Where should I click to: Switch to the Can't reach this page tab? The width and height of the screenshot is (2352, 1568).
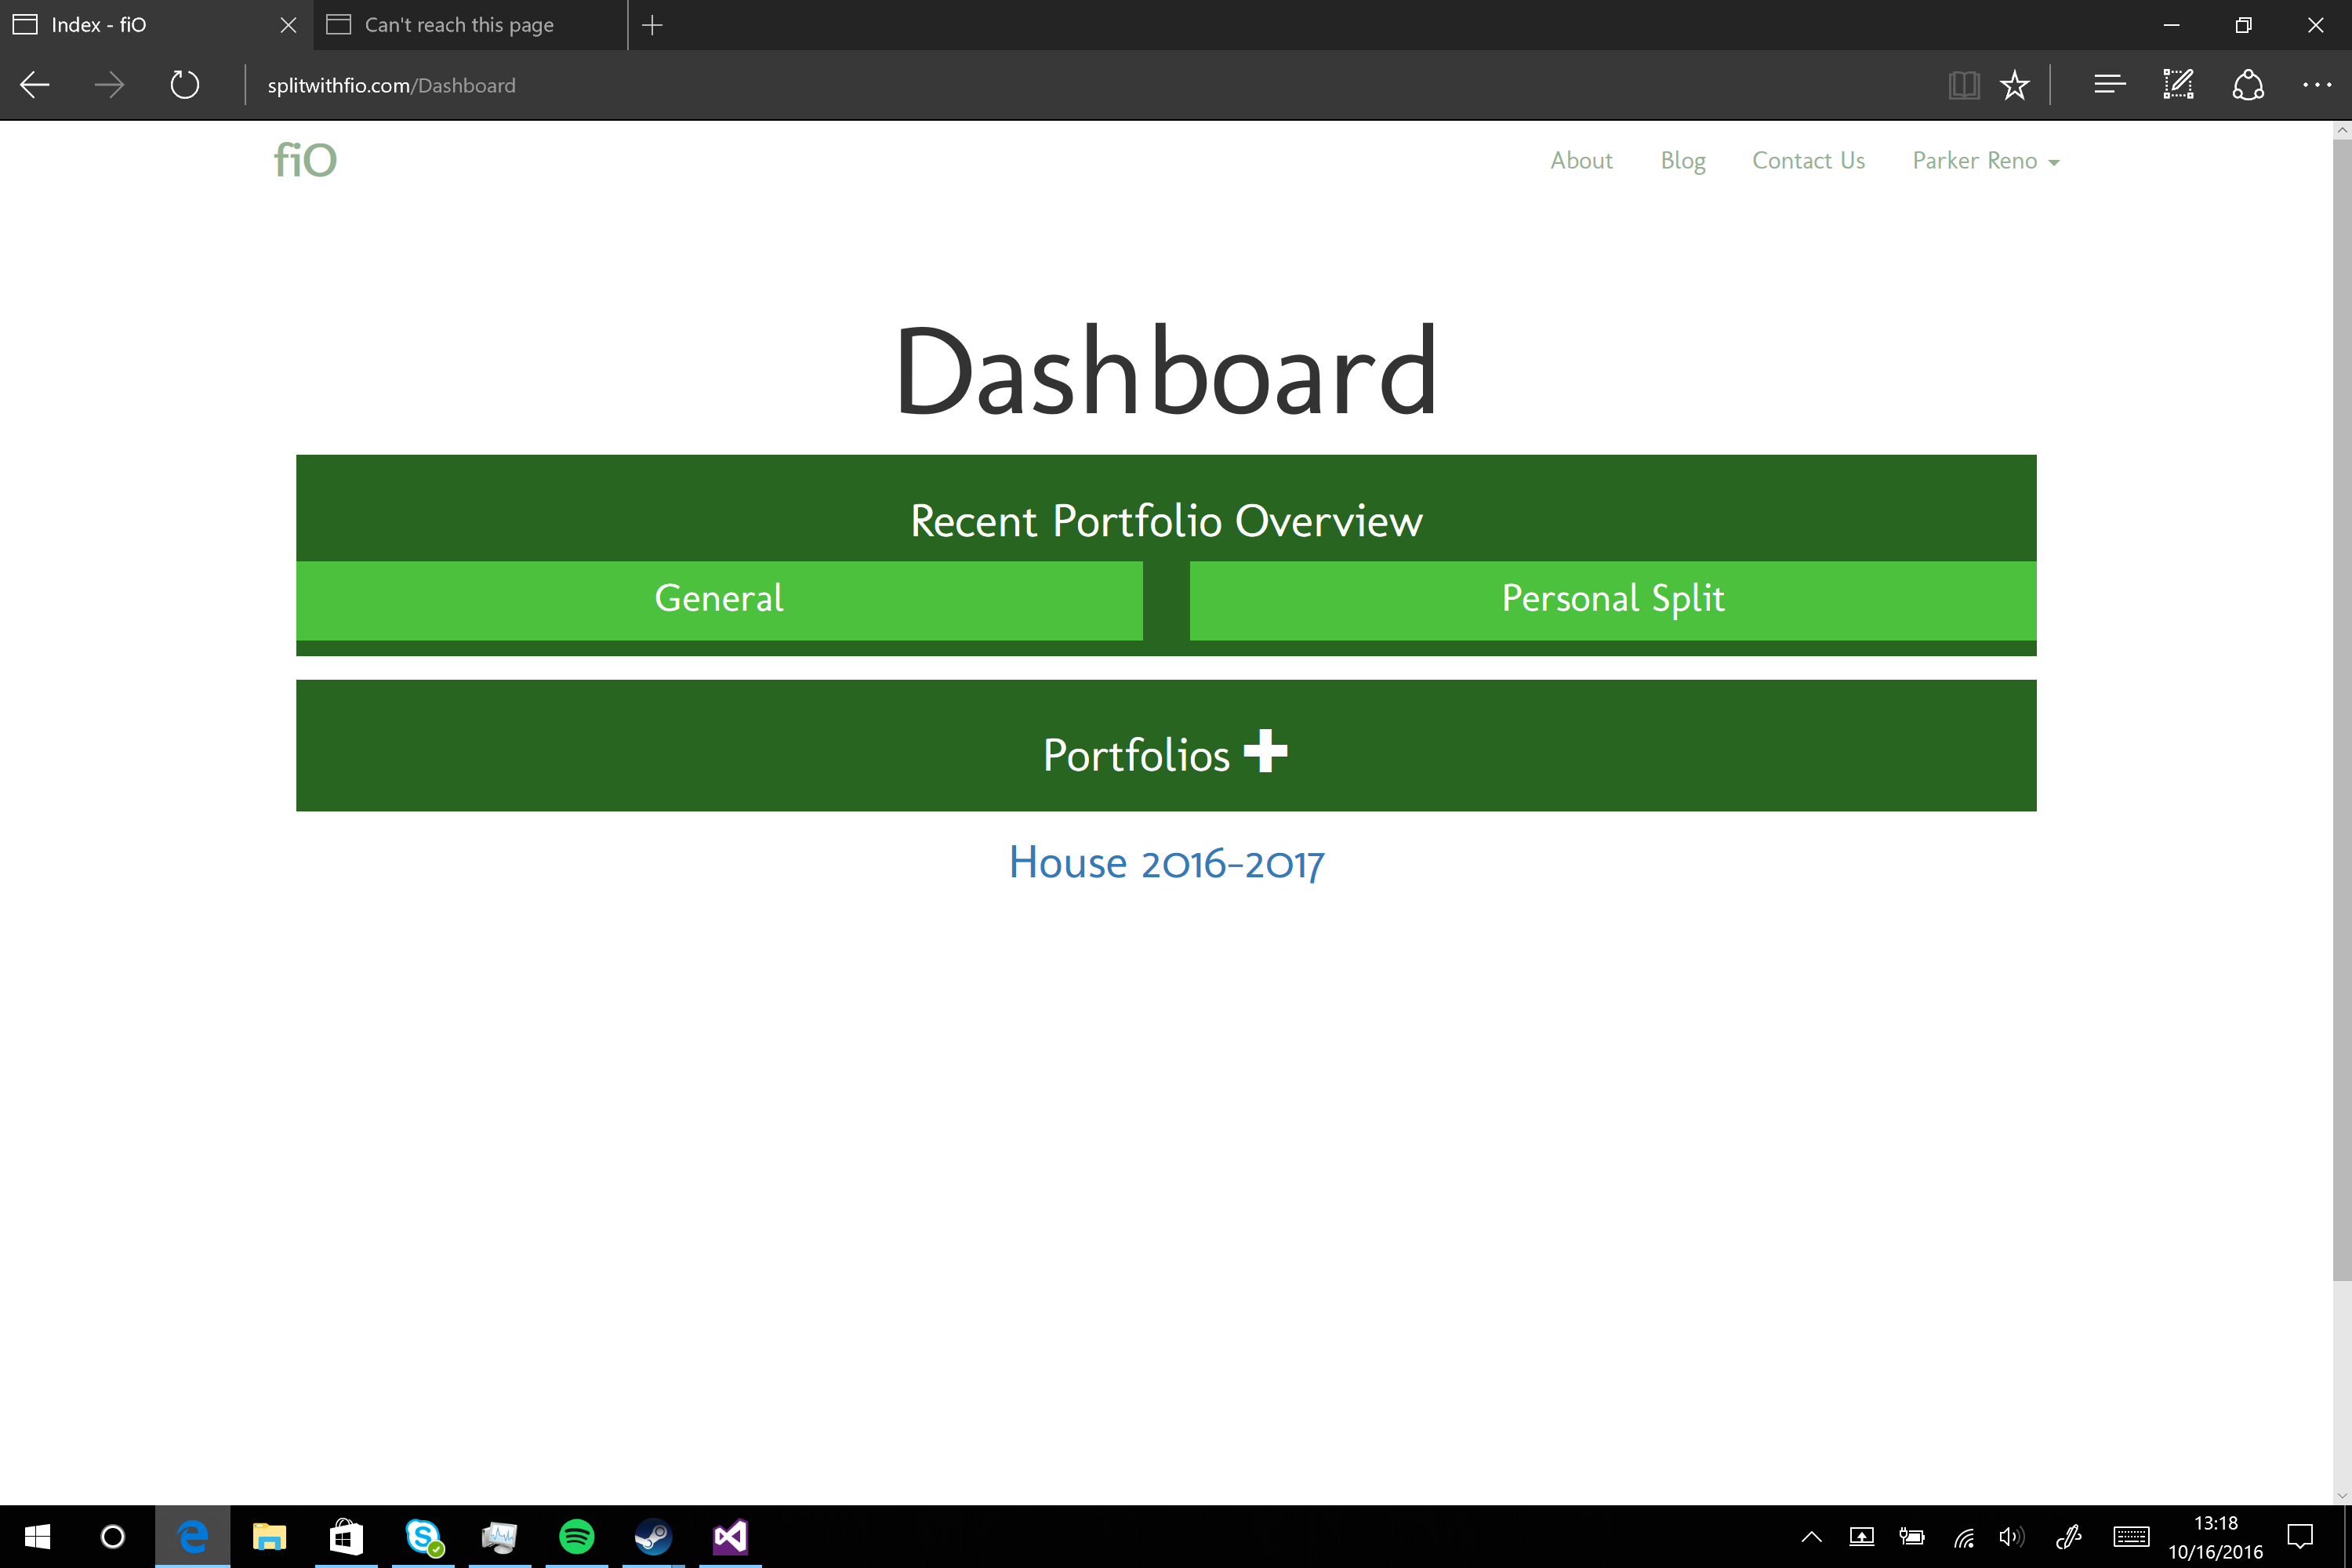459,25
